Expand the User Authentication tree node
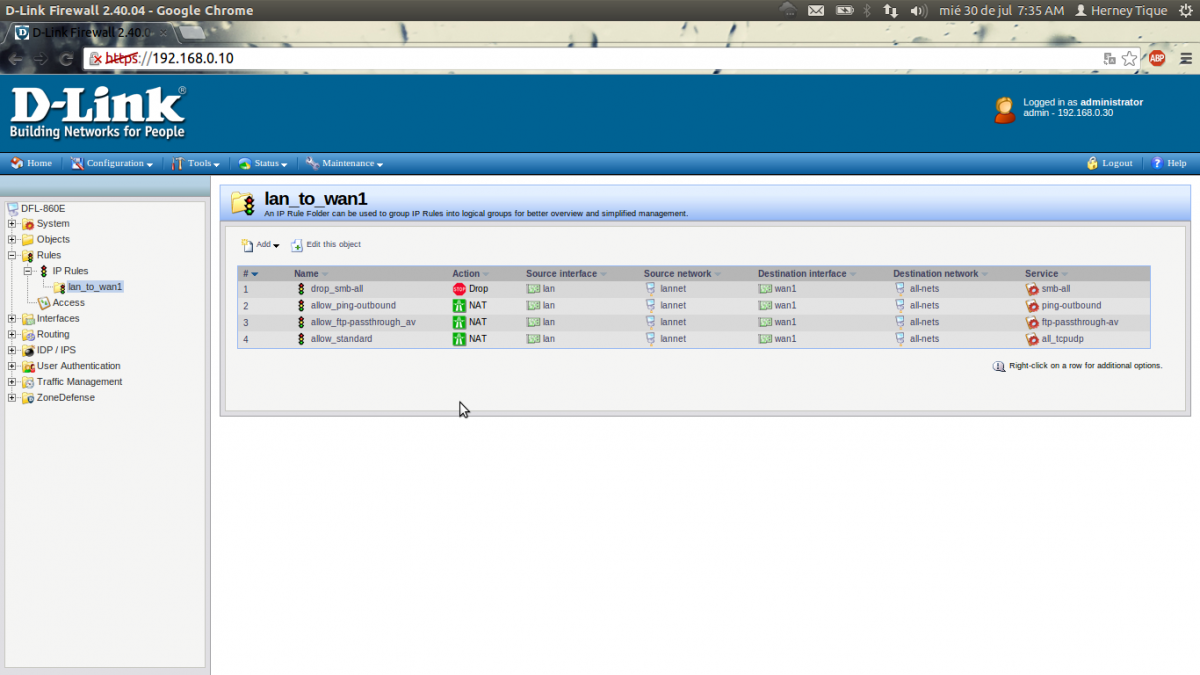The height and width of the screenshot is (675, 1200). 12,366
